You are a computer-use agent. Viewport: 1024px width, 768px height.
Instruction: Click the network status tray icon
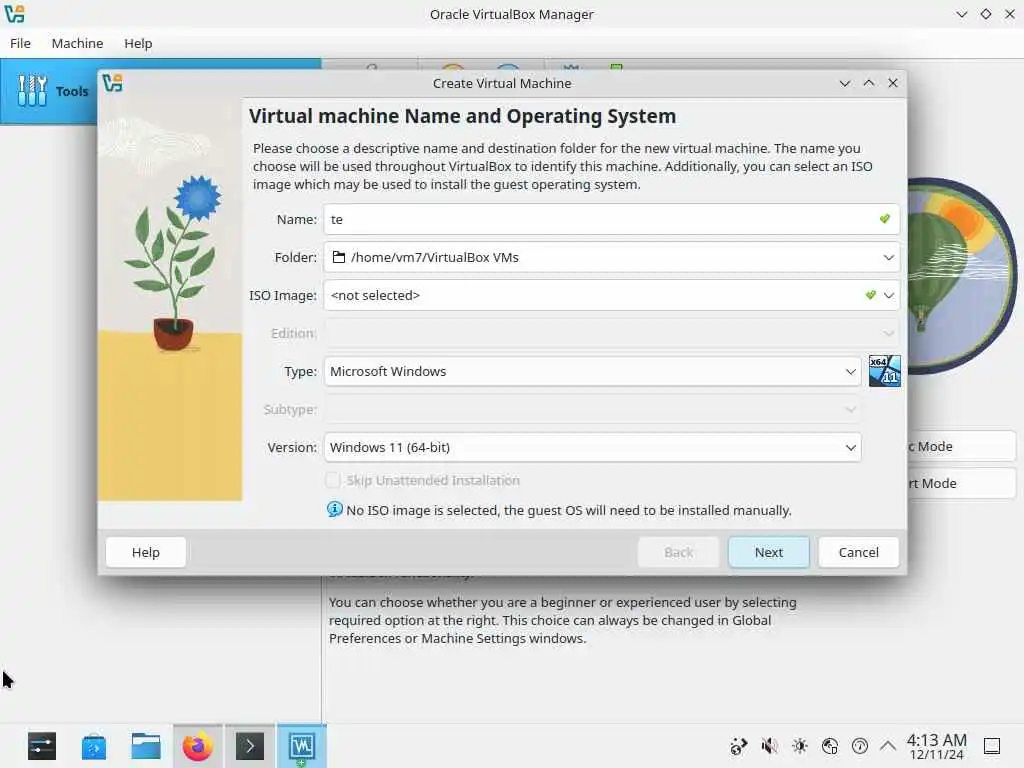coord(830,746)
